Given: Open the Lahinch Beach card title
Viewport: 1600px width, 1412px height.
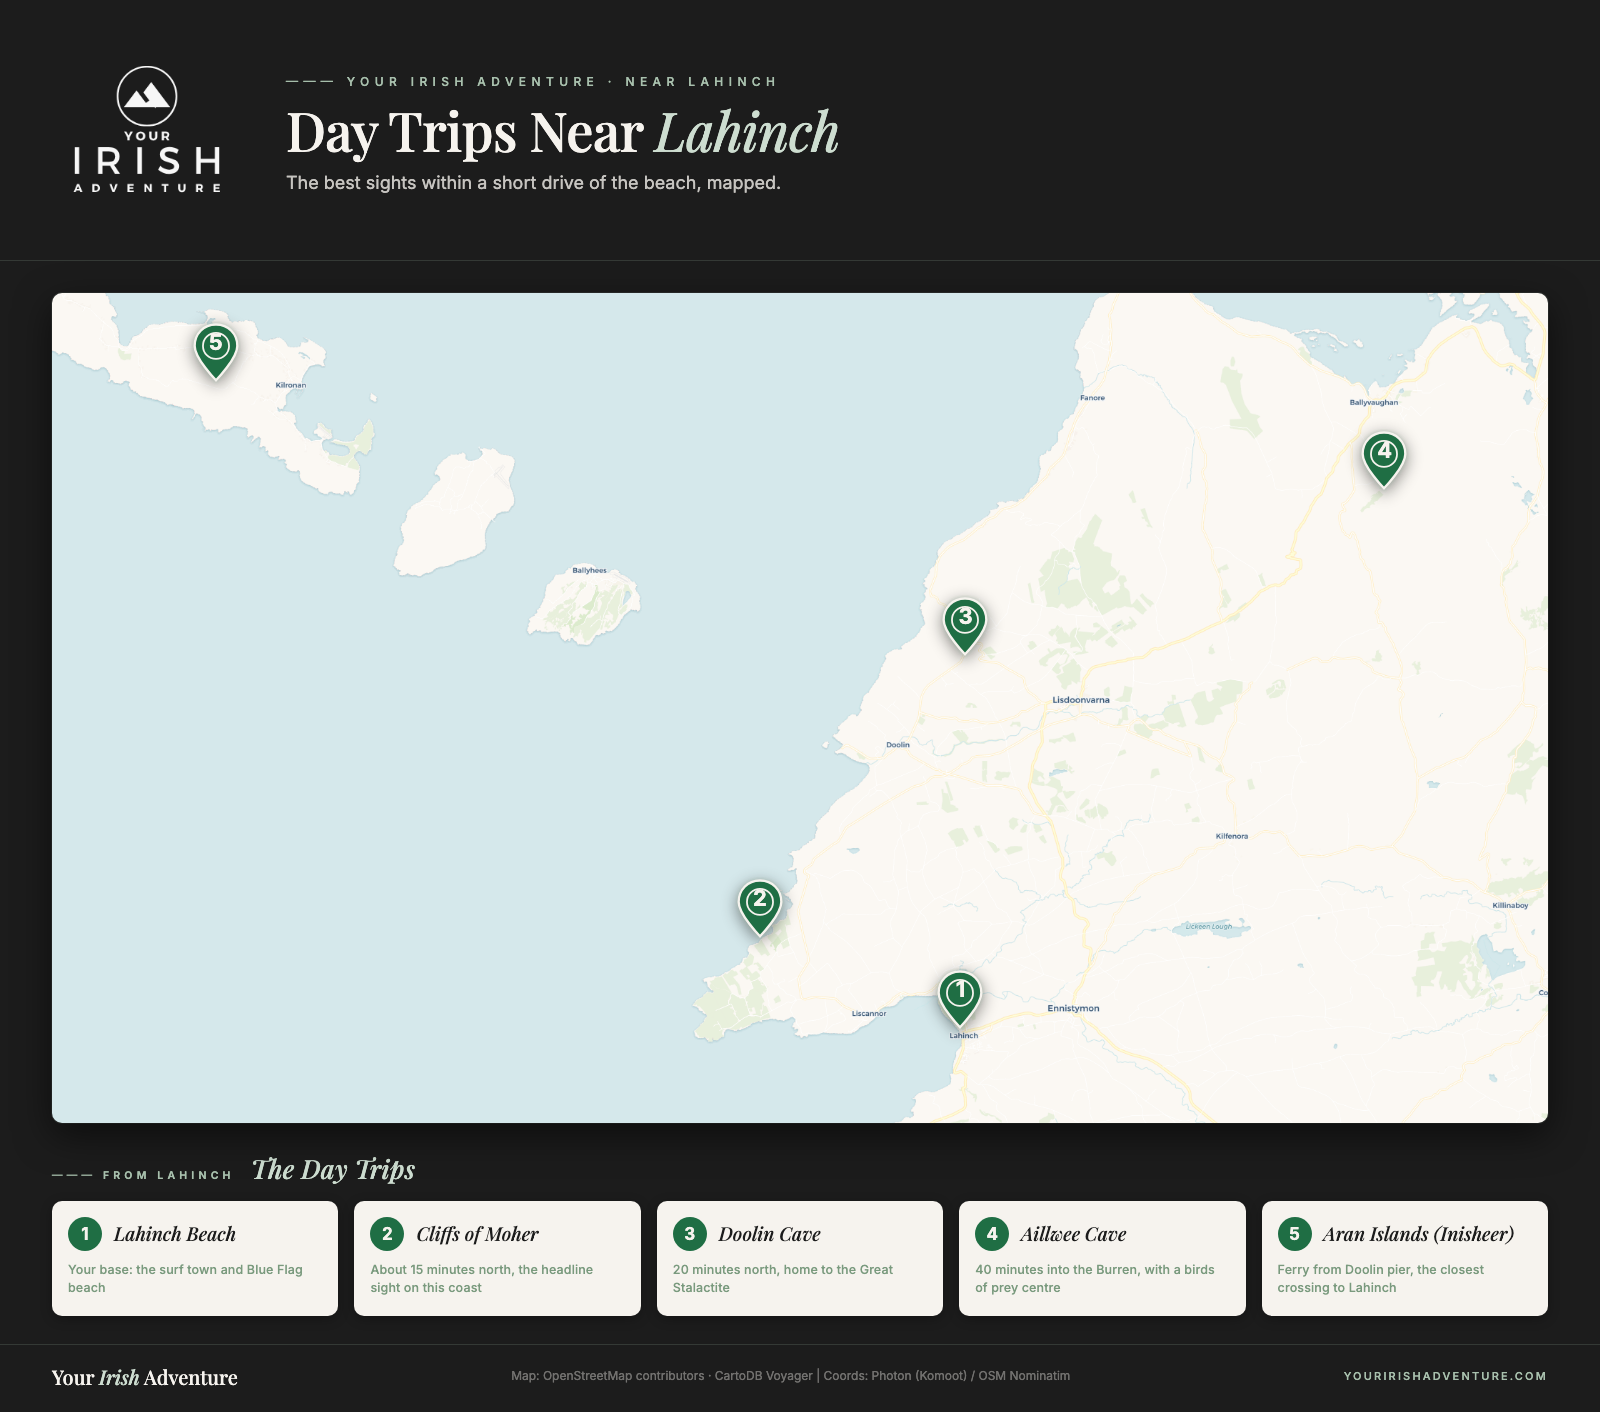Looking at the screenshot, I should click(x=175, y=1234).
